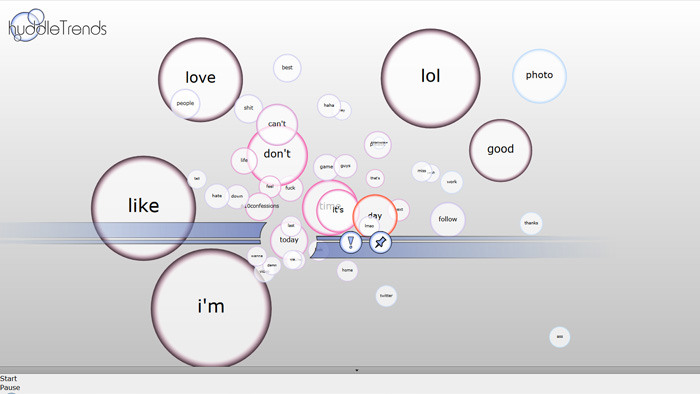Viewport: 700px width, 394px height.
Task: Select the 'day' bubble with orange outline
Action: tap(375, 216)
